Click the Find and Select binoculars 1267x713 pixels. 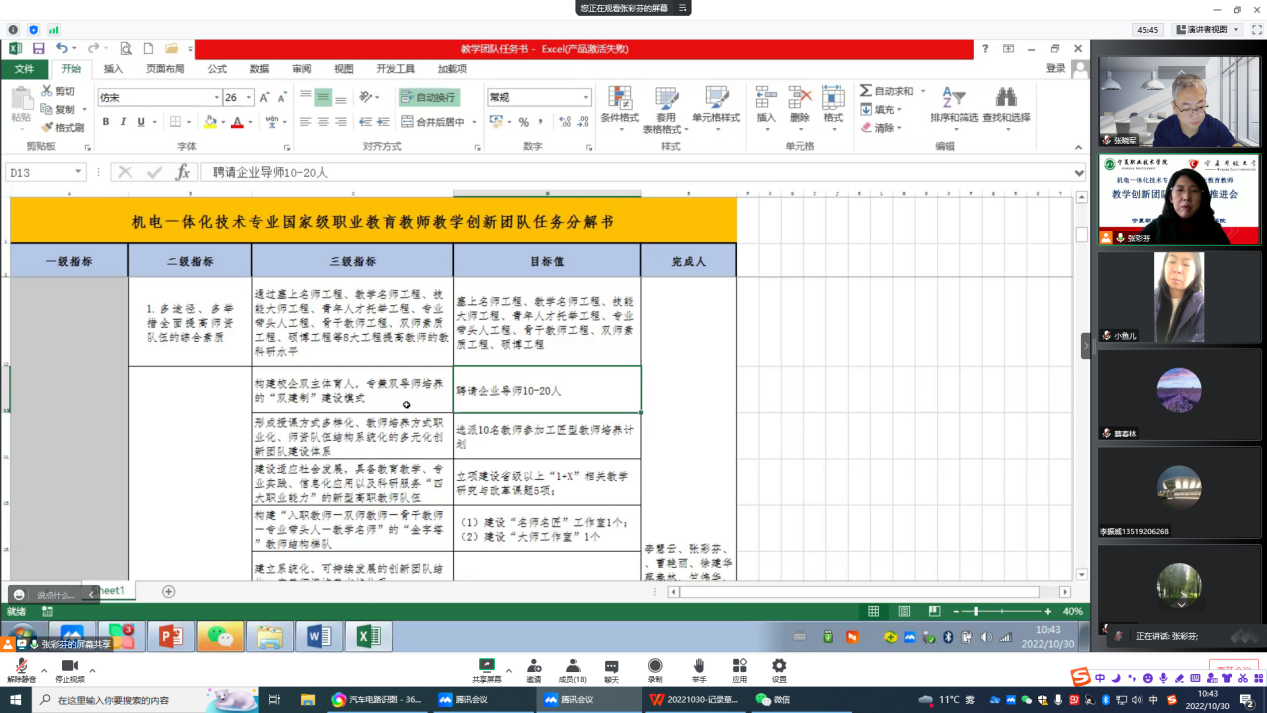(1005, 105)
